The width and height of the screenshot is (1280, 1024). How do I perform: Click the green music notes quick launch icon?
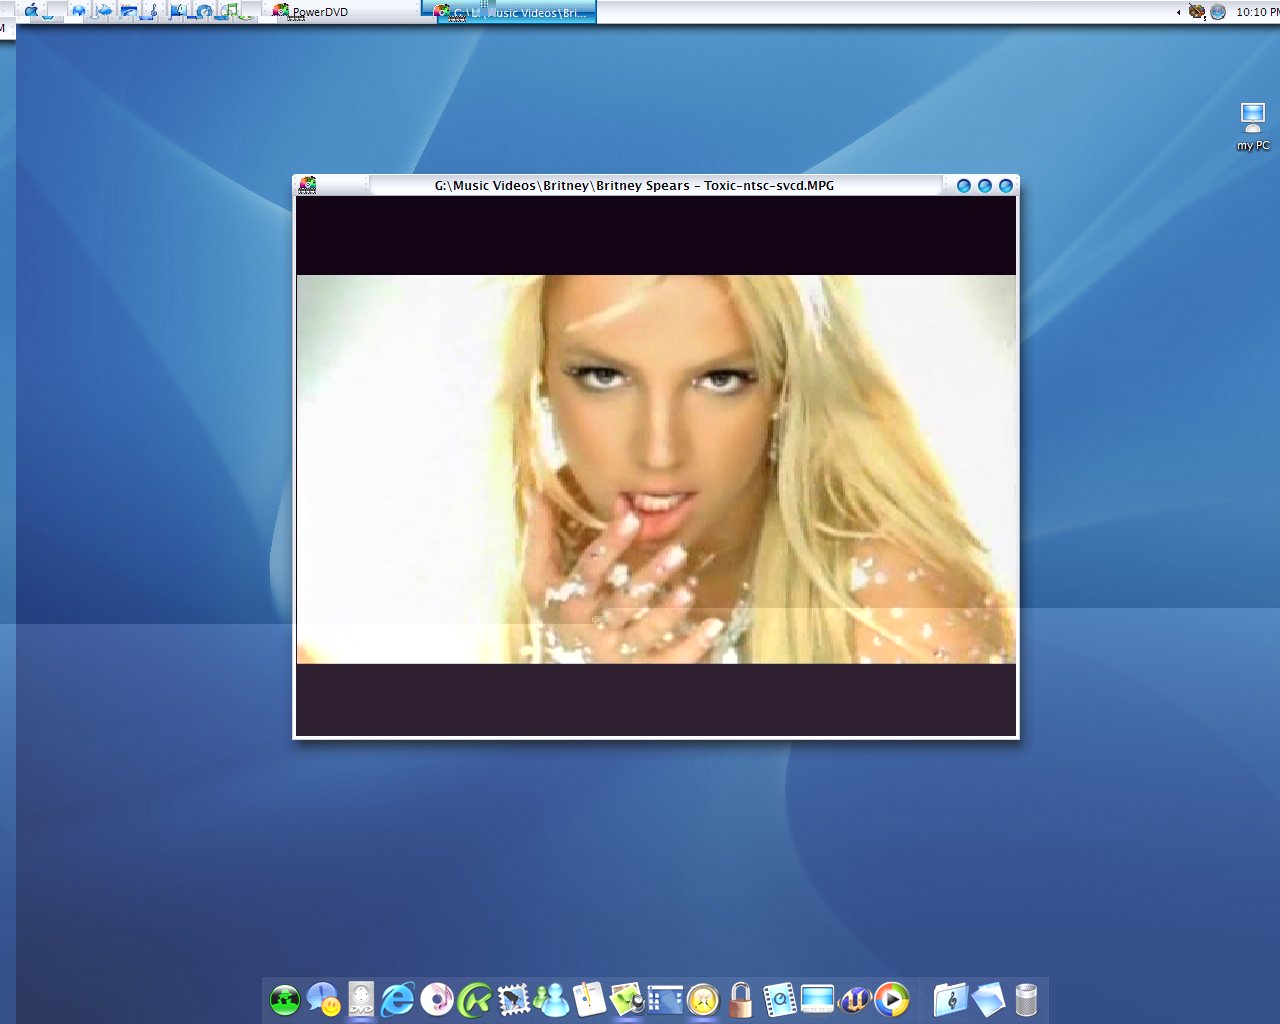click(x=230, y=11)
